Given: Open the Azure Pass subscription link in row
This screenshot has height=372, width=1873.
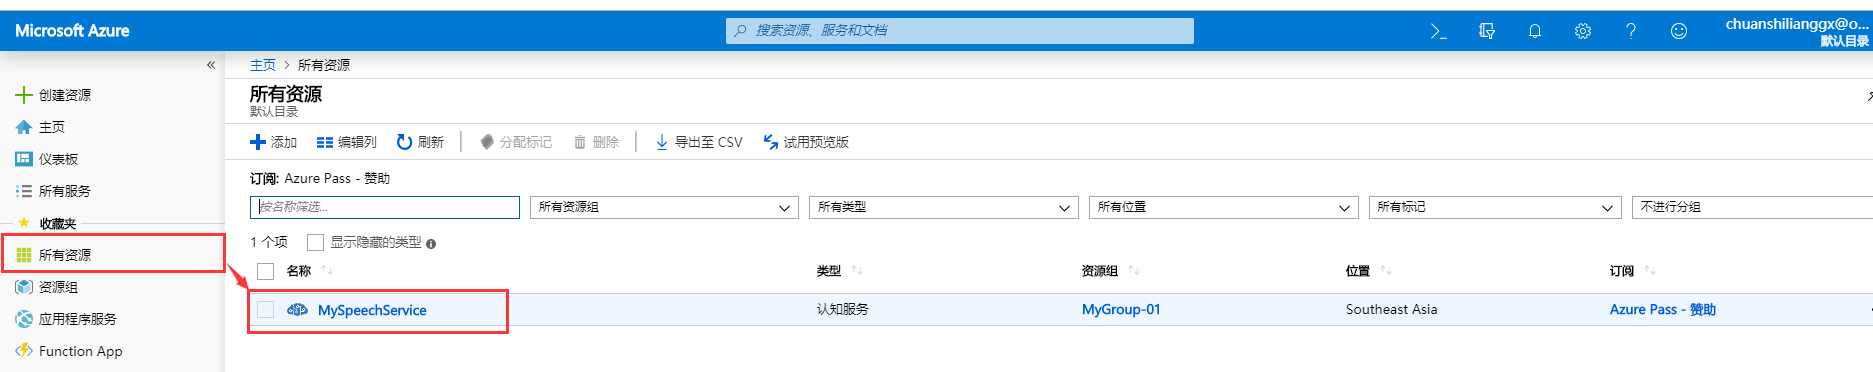Looking at the screenshot, I should point(1663,310).
